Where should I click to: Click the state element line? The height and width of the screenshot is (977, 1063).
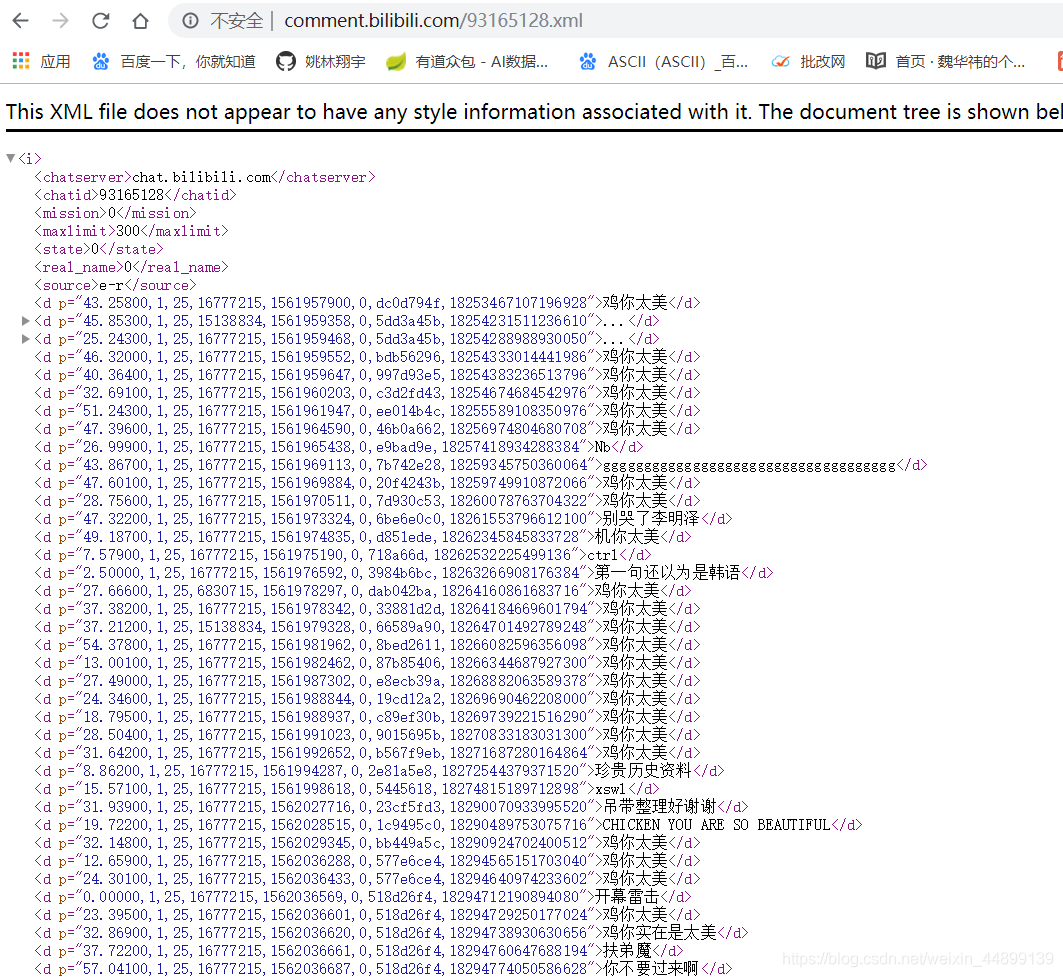[99, 250]
